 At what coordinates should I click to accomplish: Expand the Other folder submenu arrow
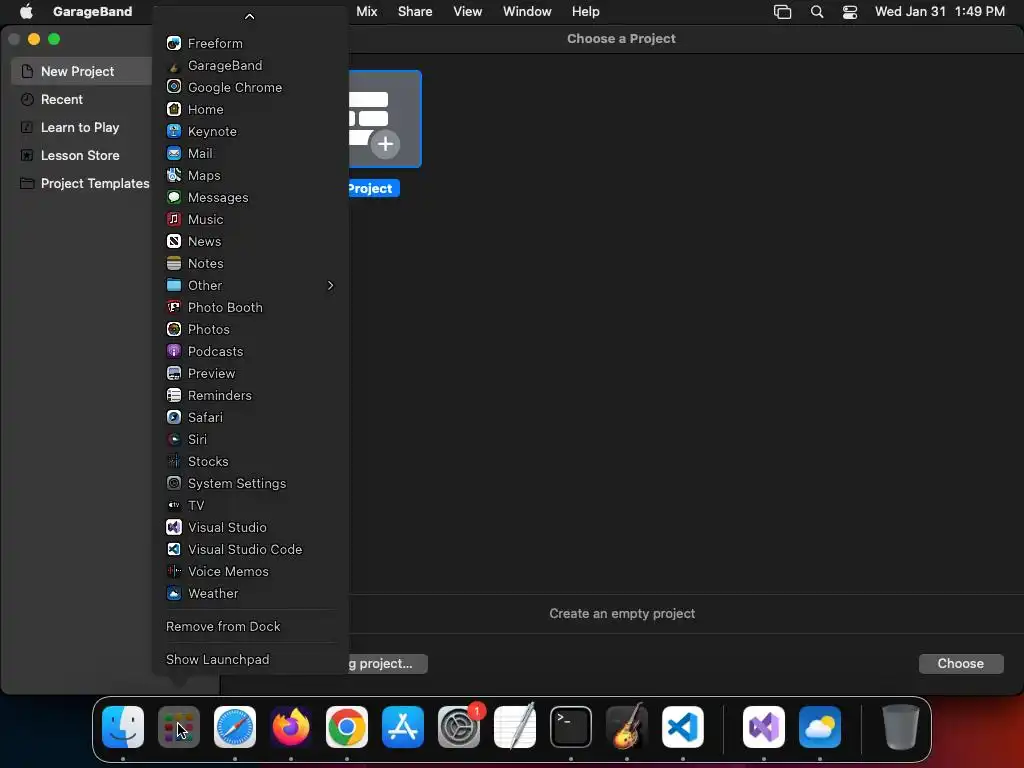(330, 285)
